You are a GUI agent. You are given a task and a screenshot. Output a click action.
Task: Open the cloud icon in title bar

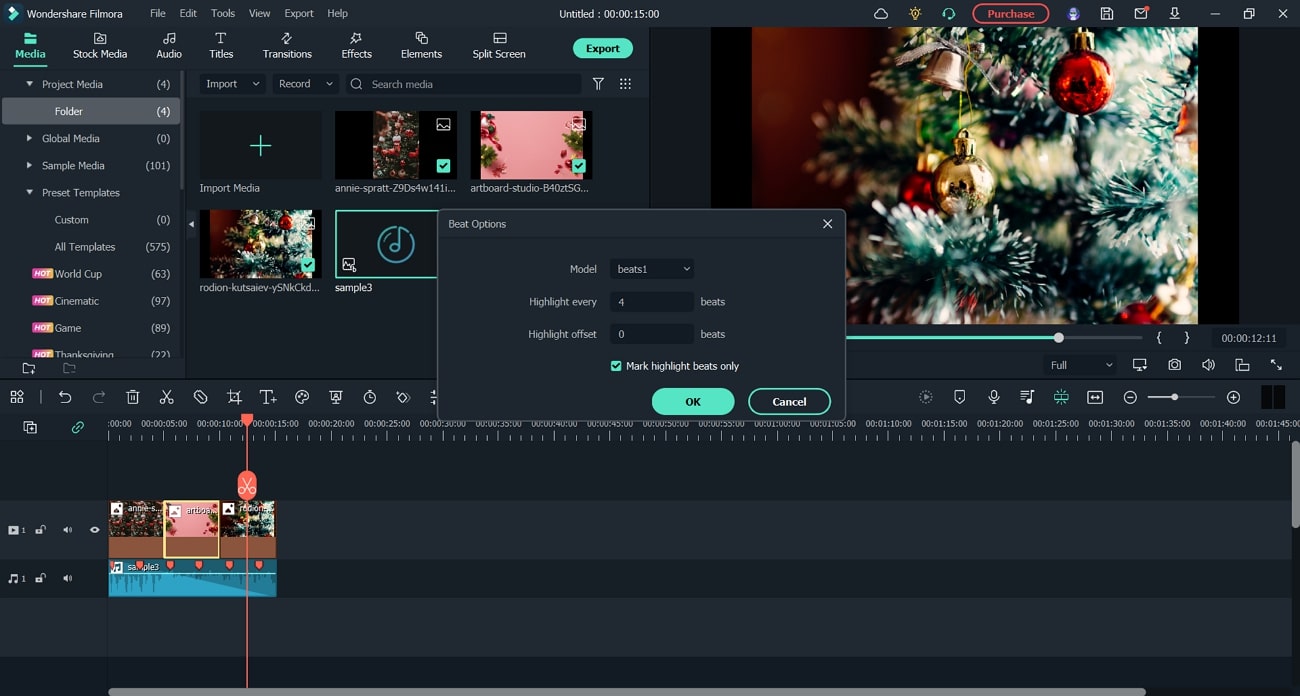coord(881,14)
